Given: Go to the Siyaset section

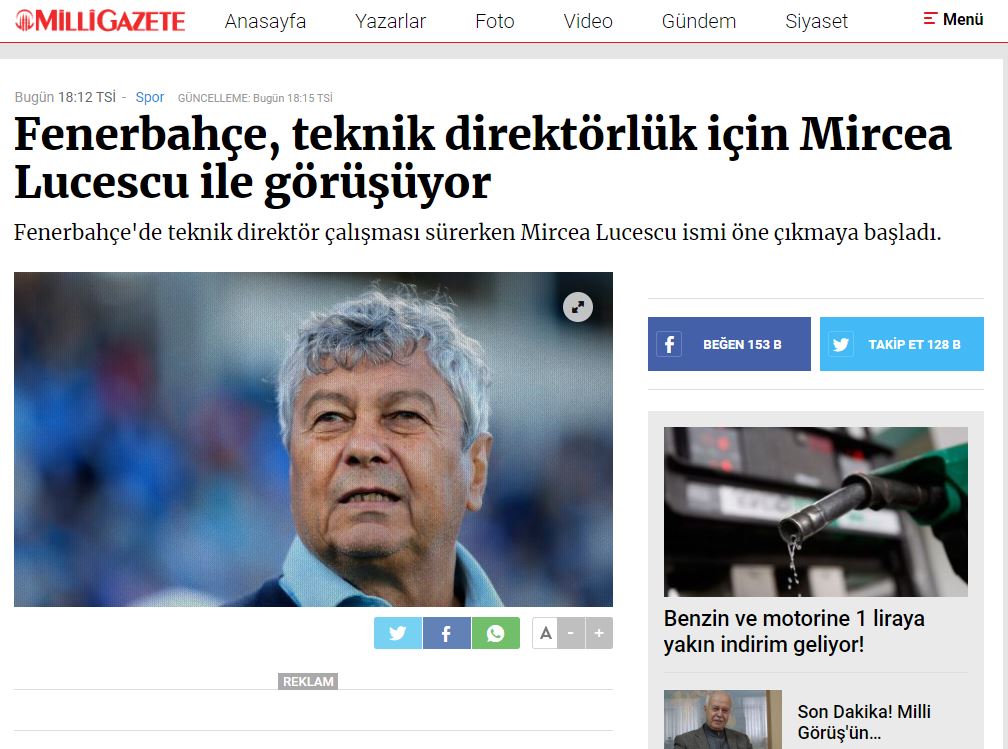Looking at the screenshot, I should 816,21.
